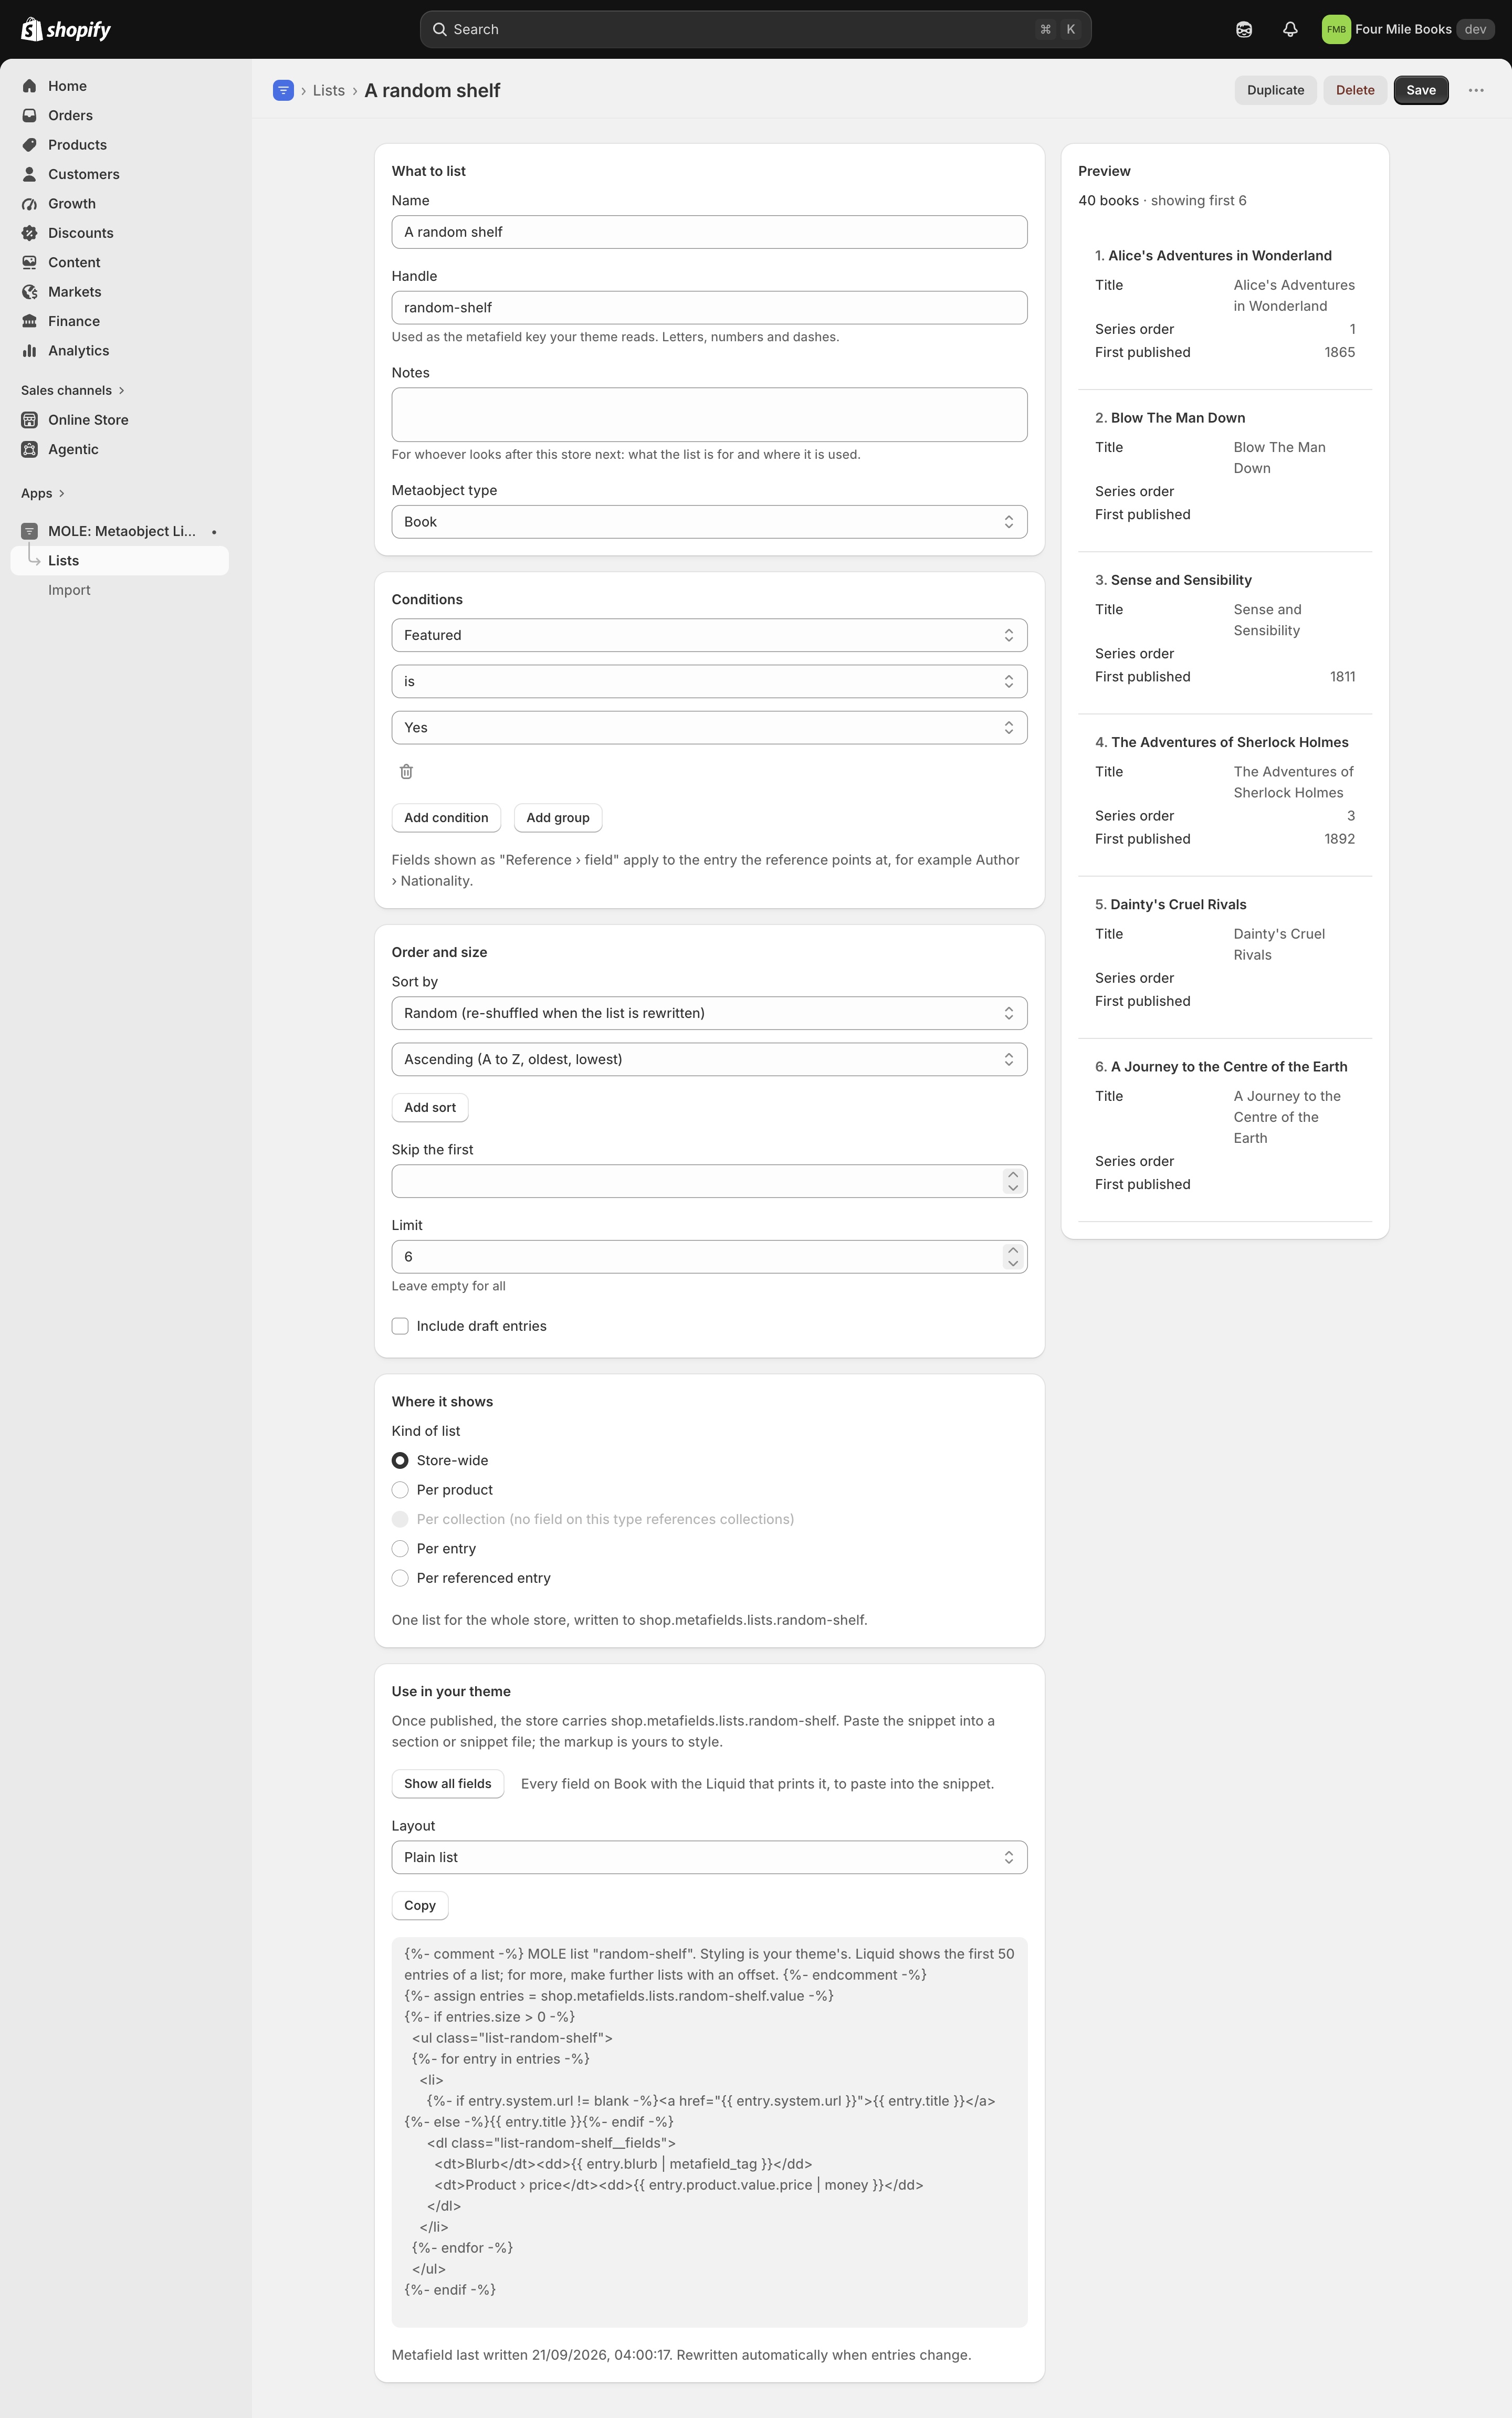Click the Show all fields button
The width and height of the screenshot is (1512, 2418).
click(x=447, y=1783)
